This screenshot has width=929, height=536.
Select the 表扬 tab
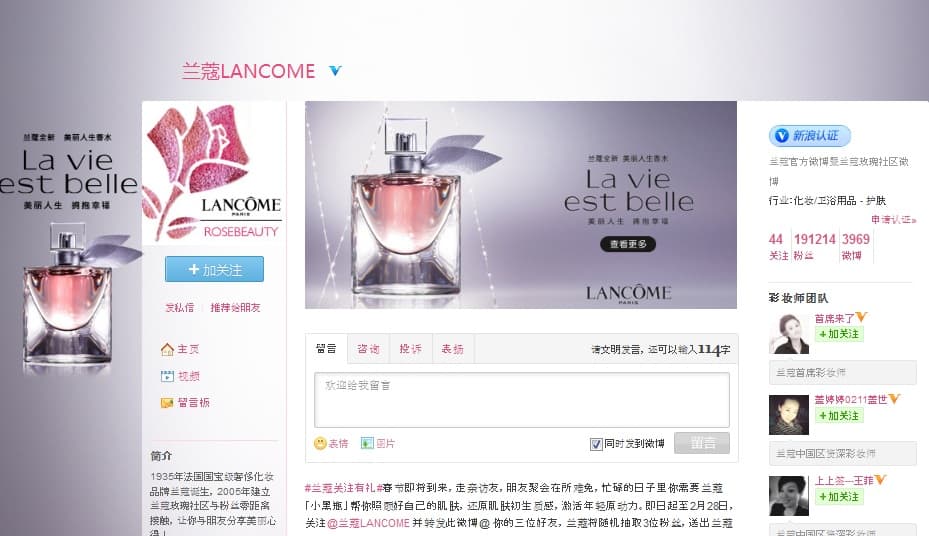pos(453,349)
